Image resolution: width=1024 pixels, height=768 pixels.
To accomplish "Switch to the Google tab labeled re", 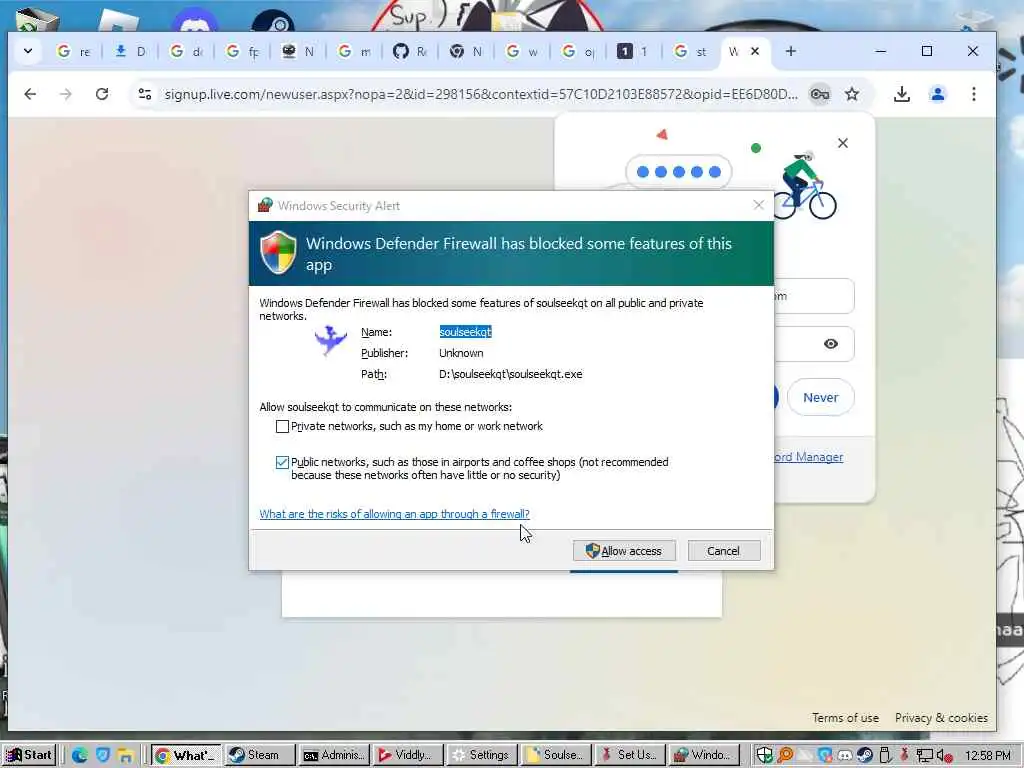I will (x=74, y=51).
